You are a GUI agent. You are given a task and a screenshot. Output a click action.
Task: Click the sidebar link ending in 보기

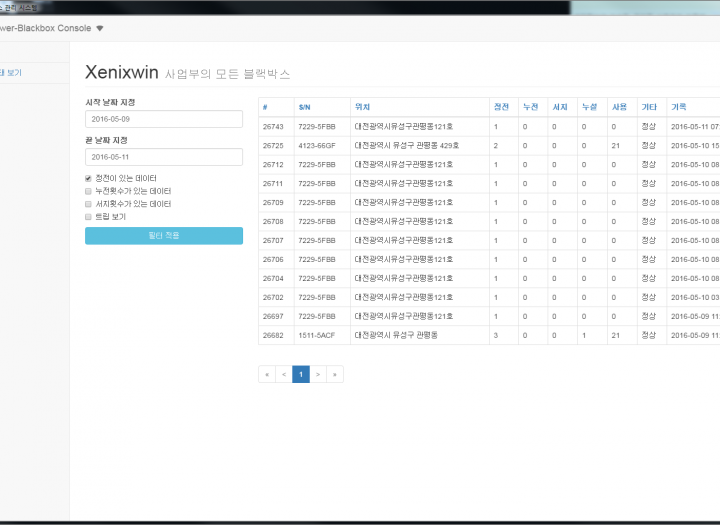pos(14,72)
